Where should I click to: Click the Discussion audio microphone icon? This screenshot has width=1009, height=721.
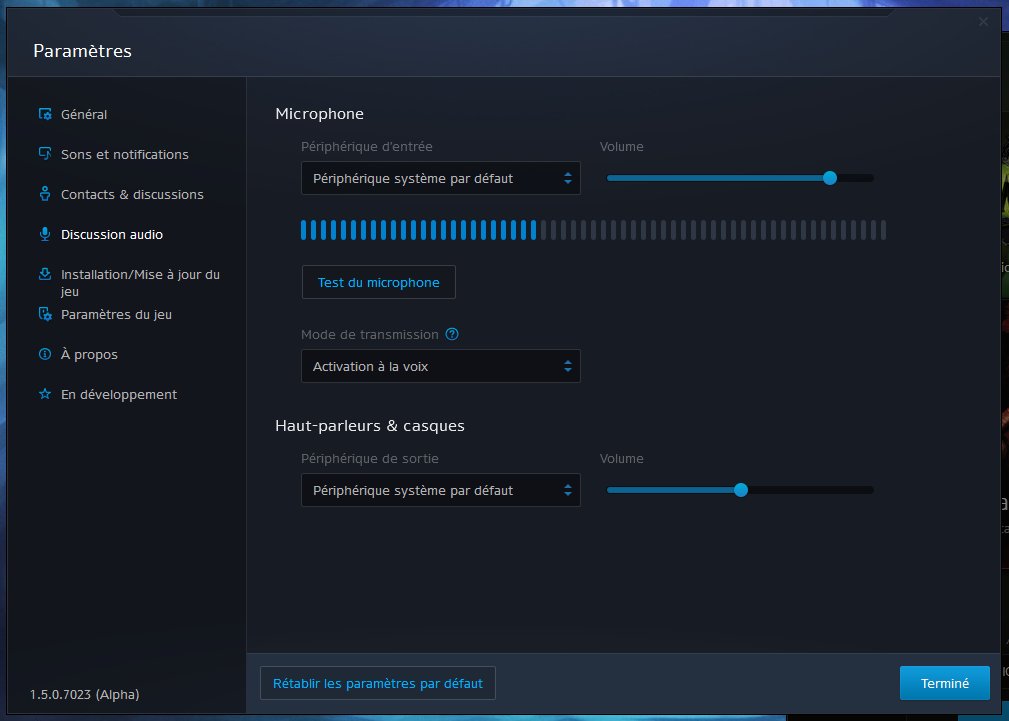(44, 235)
